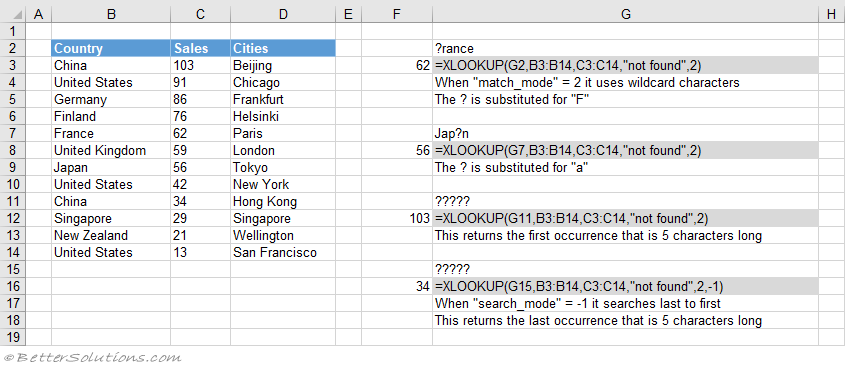Select the cell with ?rance

pos(625,48)
